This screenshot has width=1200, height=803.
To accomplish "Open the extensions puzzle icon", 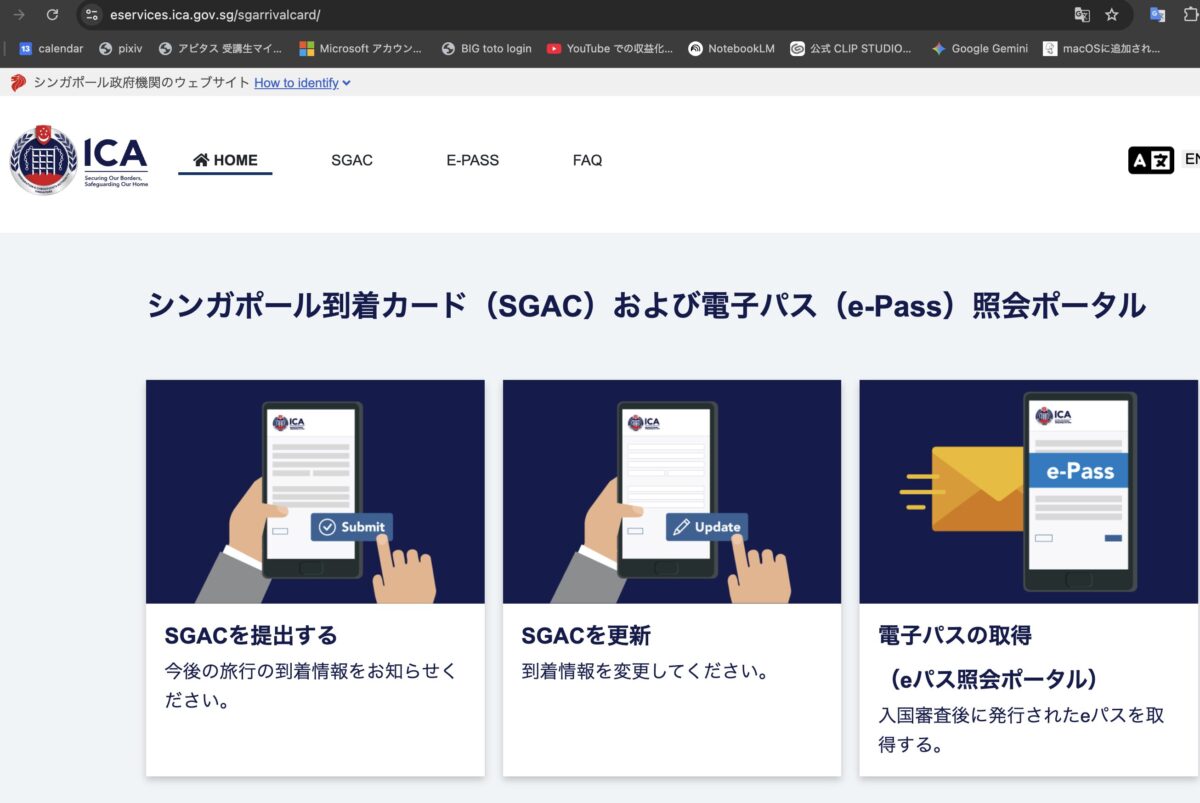I will click(1190, 15).
